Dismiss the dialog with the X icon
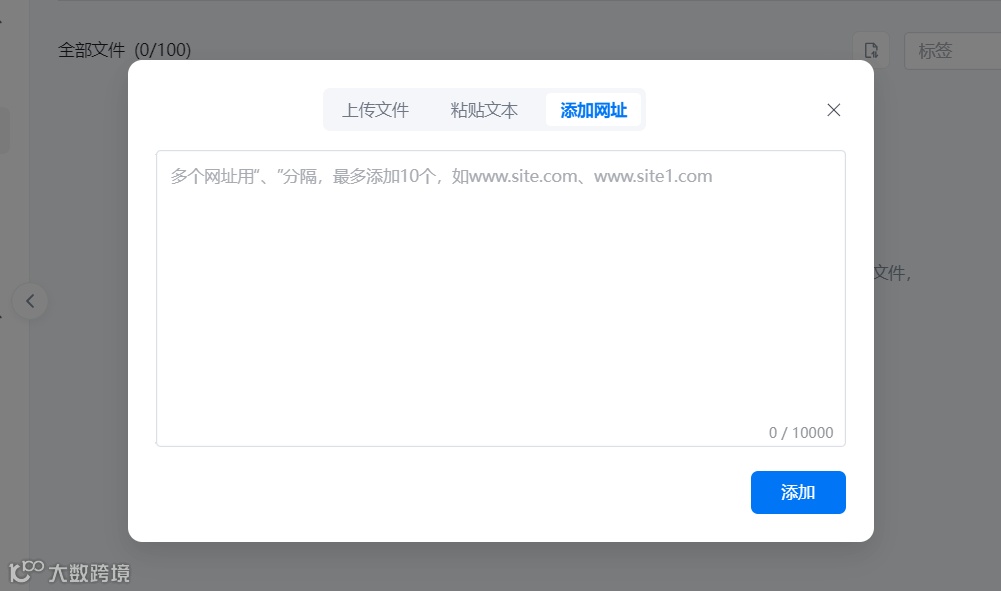 click(833, 110)
